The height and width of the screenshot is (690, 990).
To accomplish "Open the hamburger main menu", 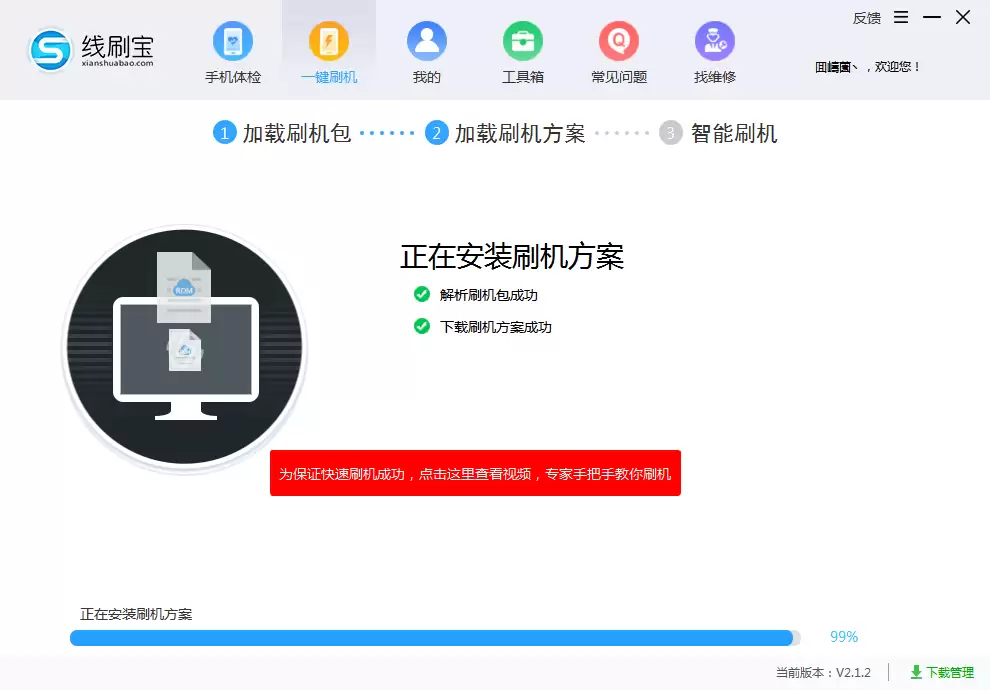I will tap(901, 17).
